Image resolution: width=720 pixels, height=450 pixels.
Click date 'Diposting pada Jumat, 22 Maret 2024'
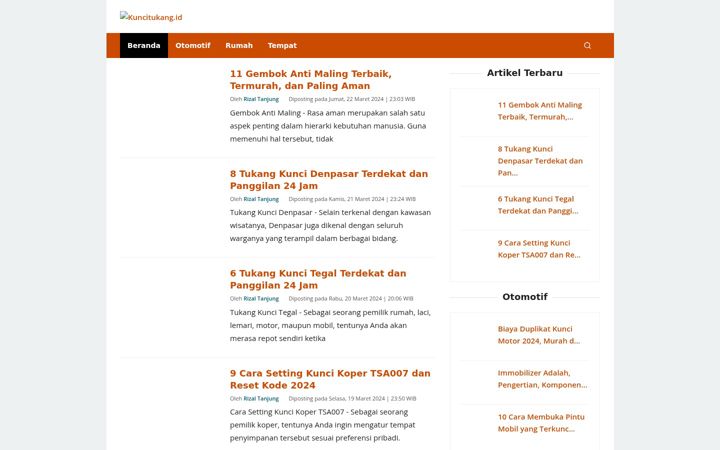pyautogui.click(x=352, y=99)
